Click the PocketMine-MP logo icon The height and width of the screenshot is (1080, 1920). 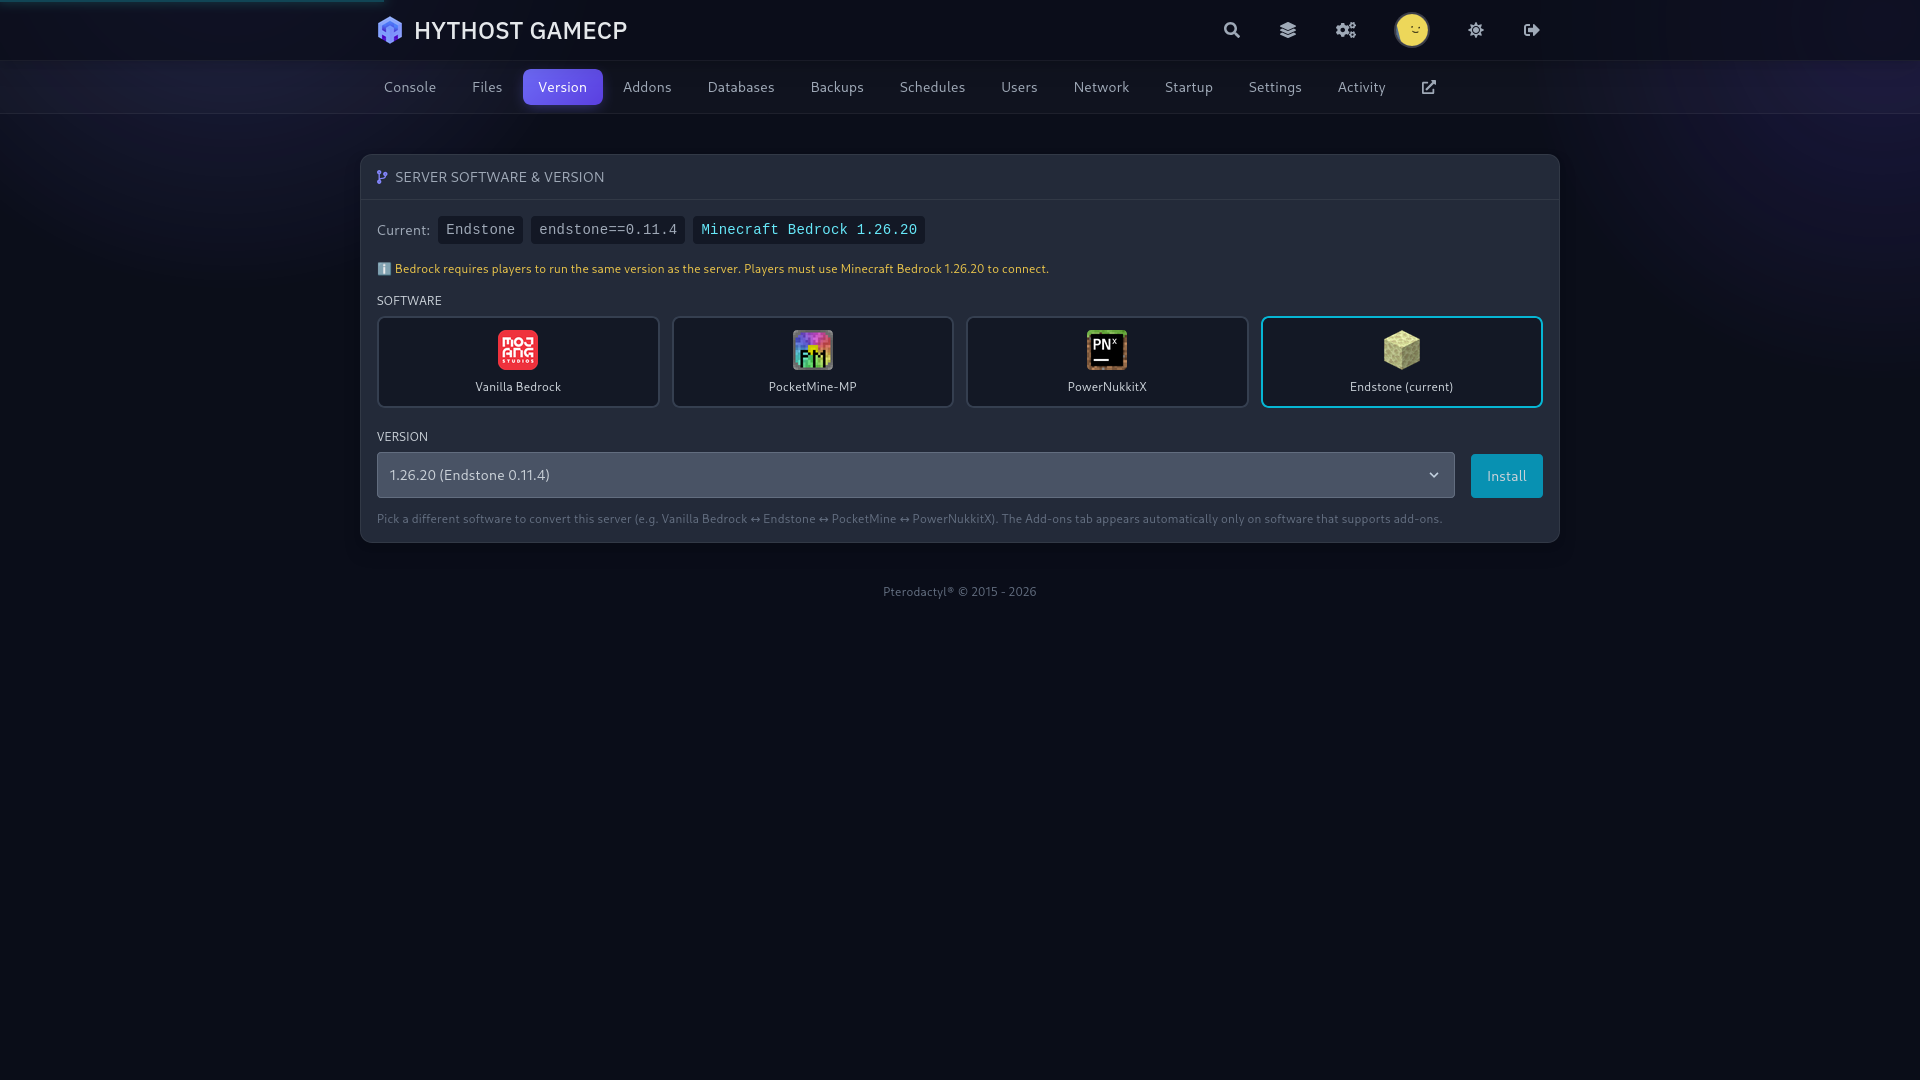pos(813,350)
